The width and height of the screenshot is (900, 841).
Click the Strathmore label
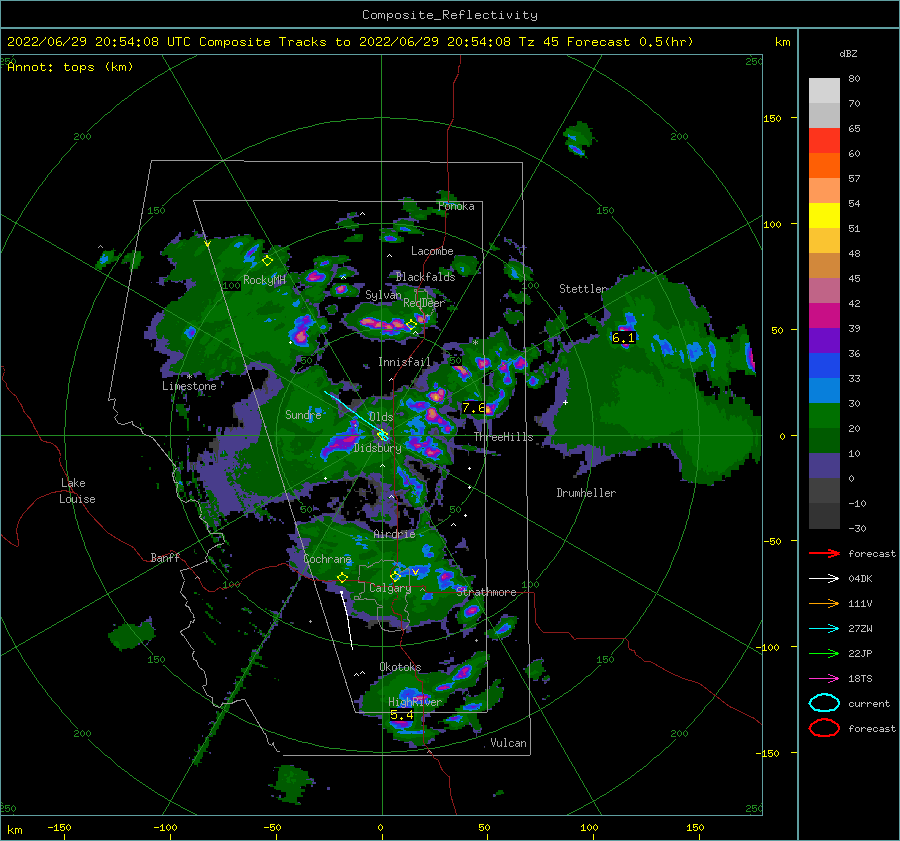click(486, 592)
